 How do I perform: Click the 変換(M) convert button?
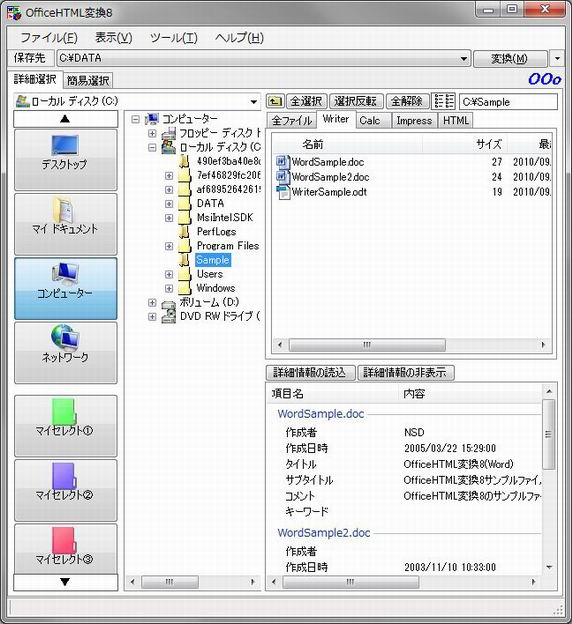click(x=510, y=59)
